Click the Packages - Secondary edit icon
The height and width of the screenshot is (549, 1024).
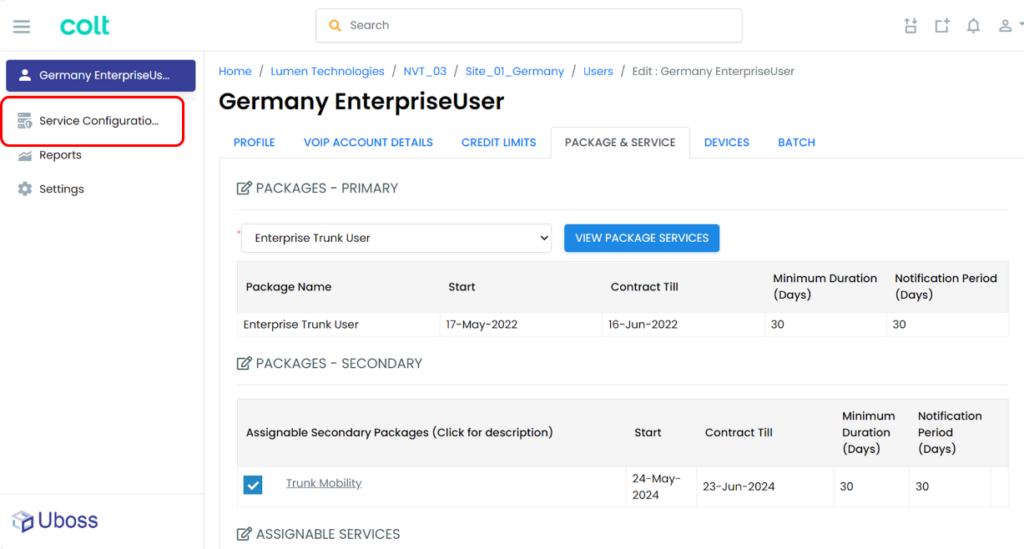244,363
